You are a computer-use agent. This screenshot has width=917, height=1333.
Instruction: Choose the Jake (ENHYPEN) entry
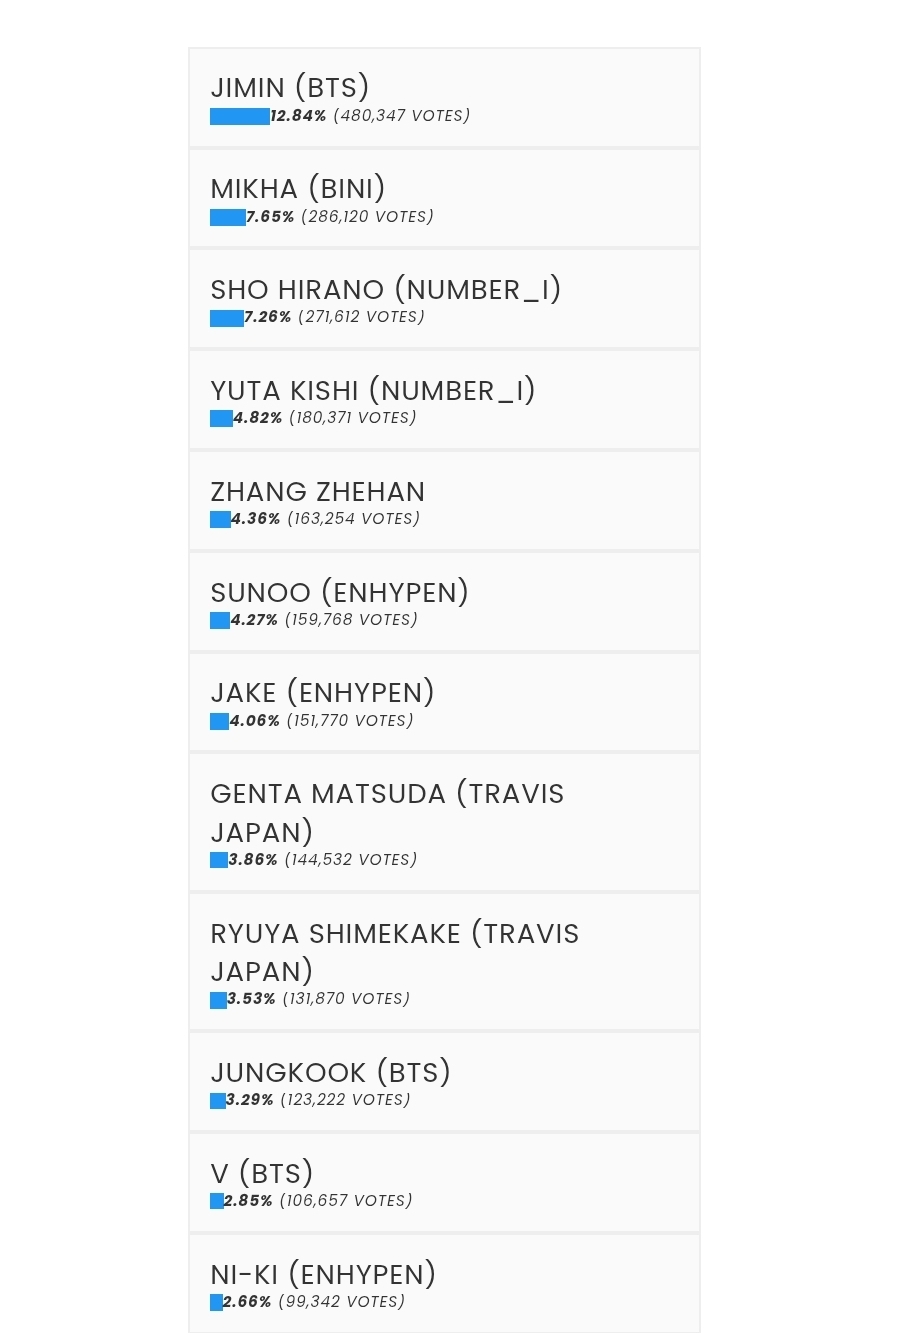pyautogui.click(x=322, y=693)
